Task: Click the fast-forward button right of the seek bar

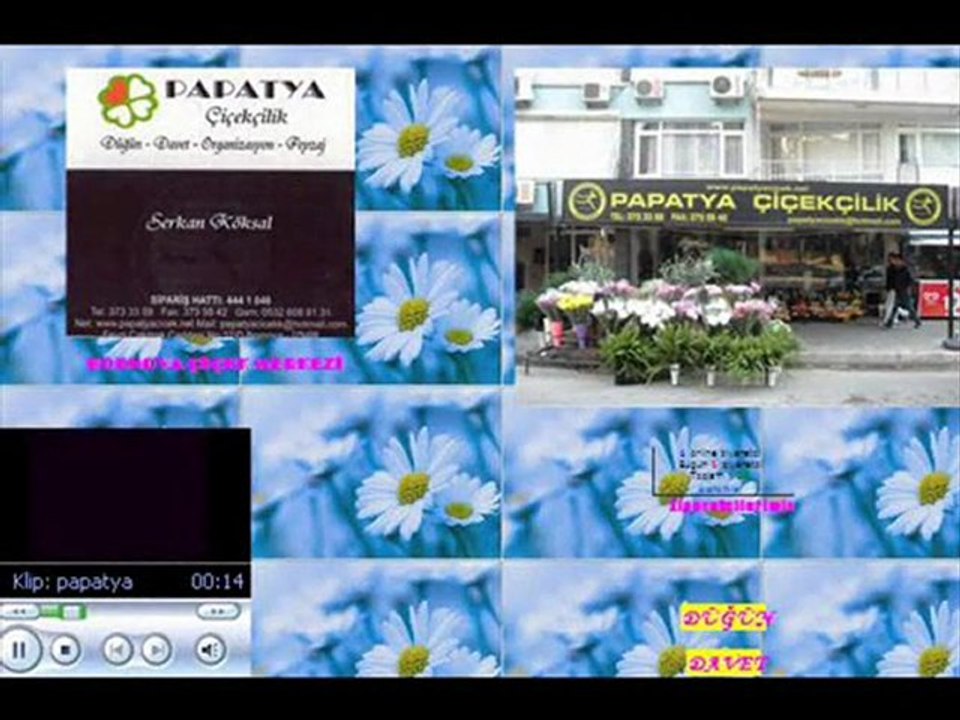Action: pyautogui.click(x=218, y=611)
